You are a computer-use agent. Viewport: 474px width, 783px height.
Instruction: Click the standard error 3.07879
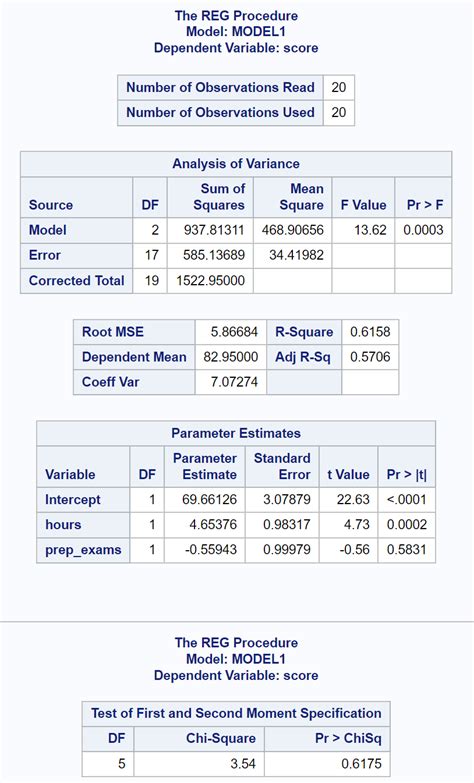point(287,499)
